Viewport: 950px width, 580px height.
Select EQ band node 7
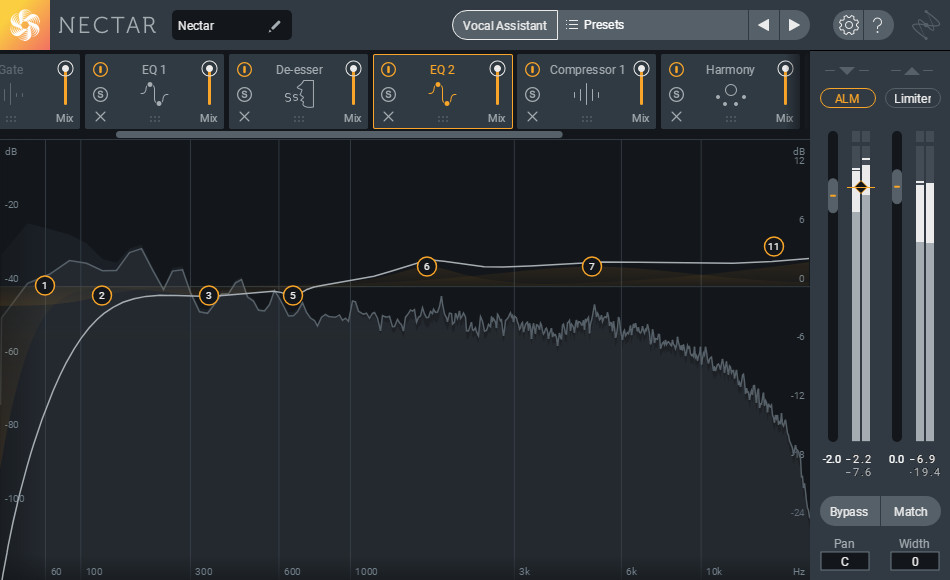pos(591,267)
